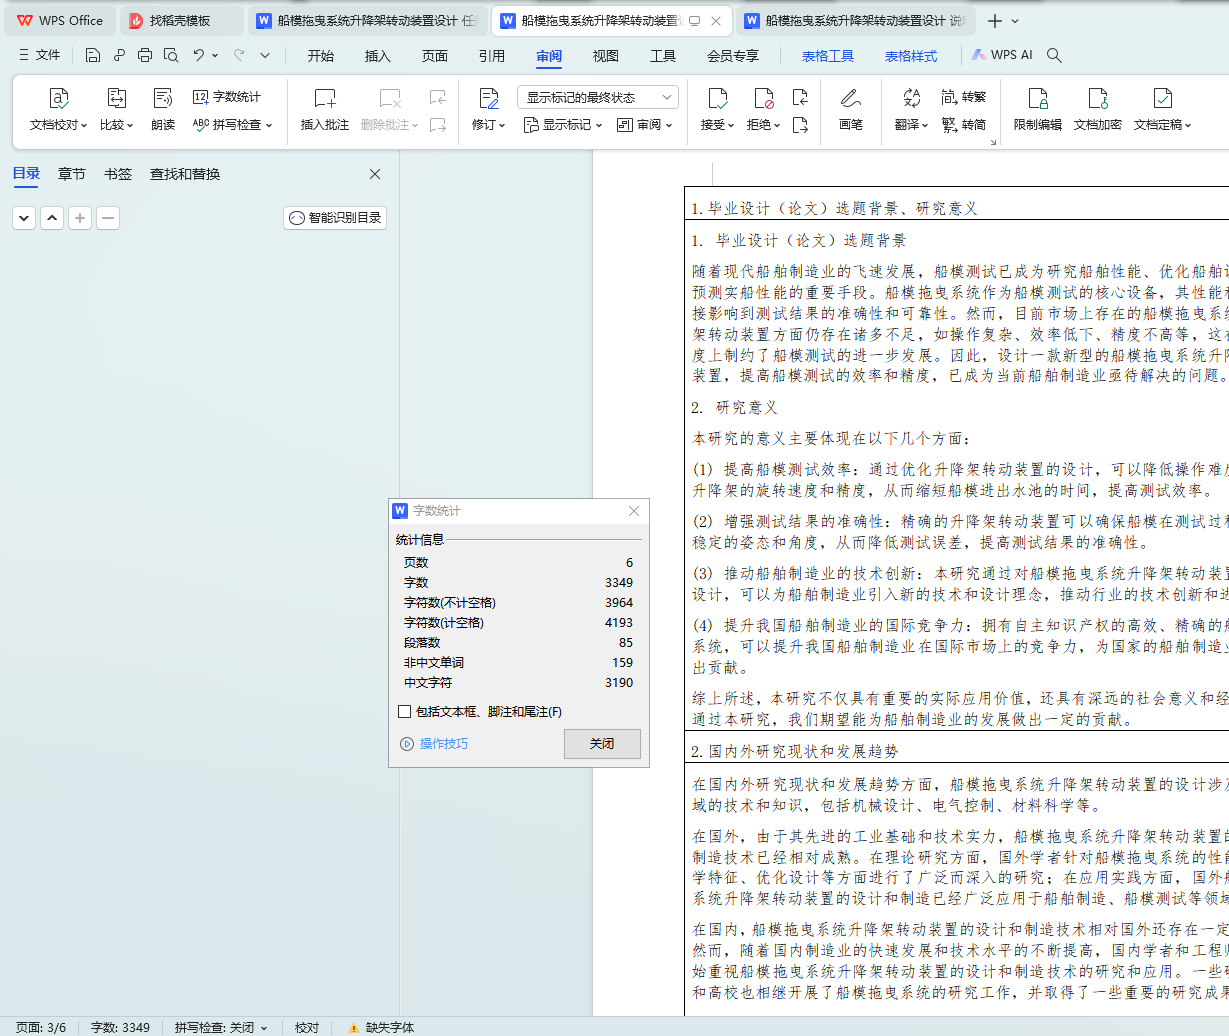
Task: Switch to 找稻壳模板 tab
Action: pyautogui.click(x=180, y=20)
